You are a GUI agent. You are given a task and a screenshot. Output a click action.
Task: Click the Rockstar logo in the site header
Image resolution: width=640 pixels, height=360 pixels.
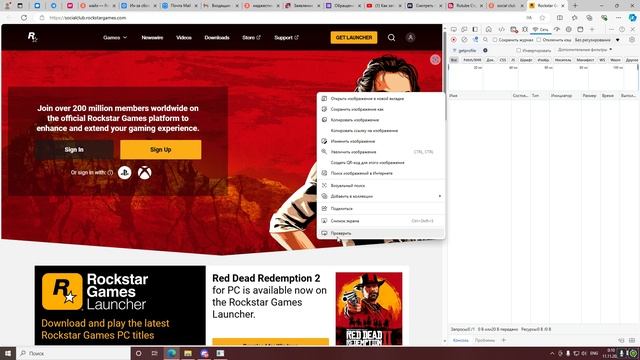32,37
